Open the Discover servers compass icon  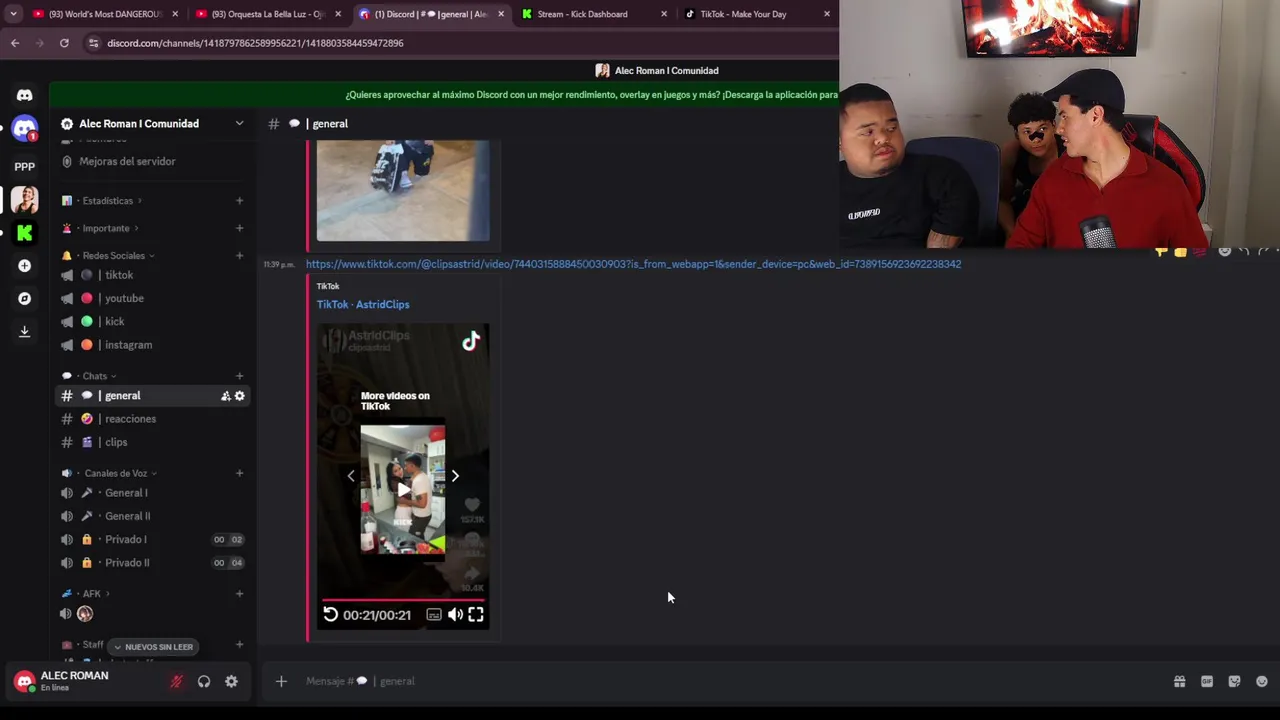(x=25, y=298)
